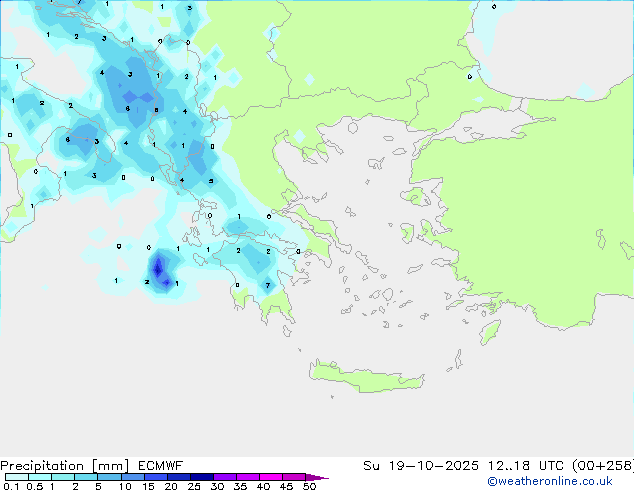Click the '25' legend scale label
This screenshot has height=490, width=634.
(x=194, y=486)
